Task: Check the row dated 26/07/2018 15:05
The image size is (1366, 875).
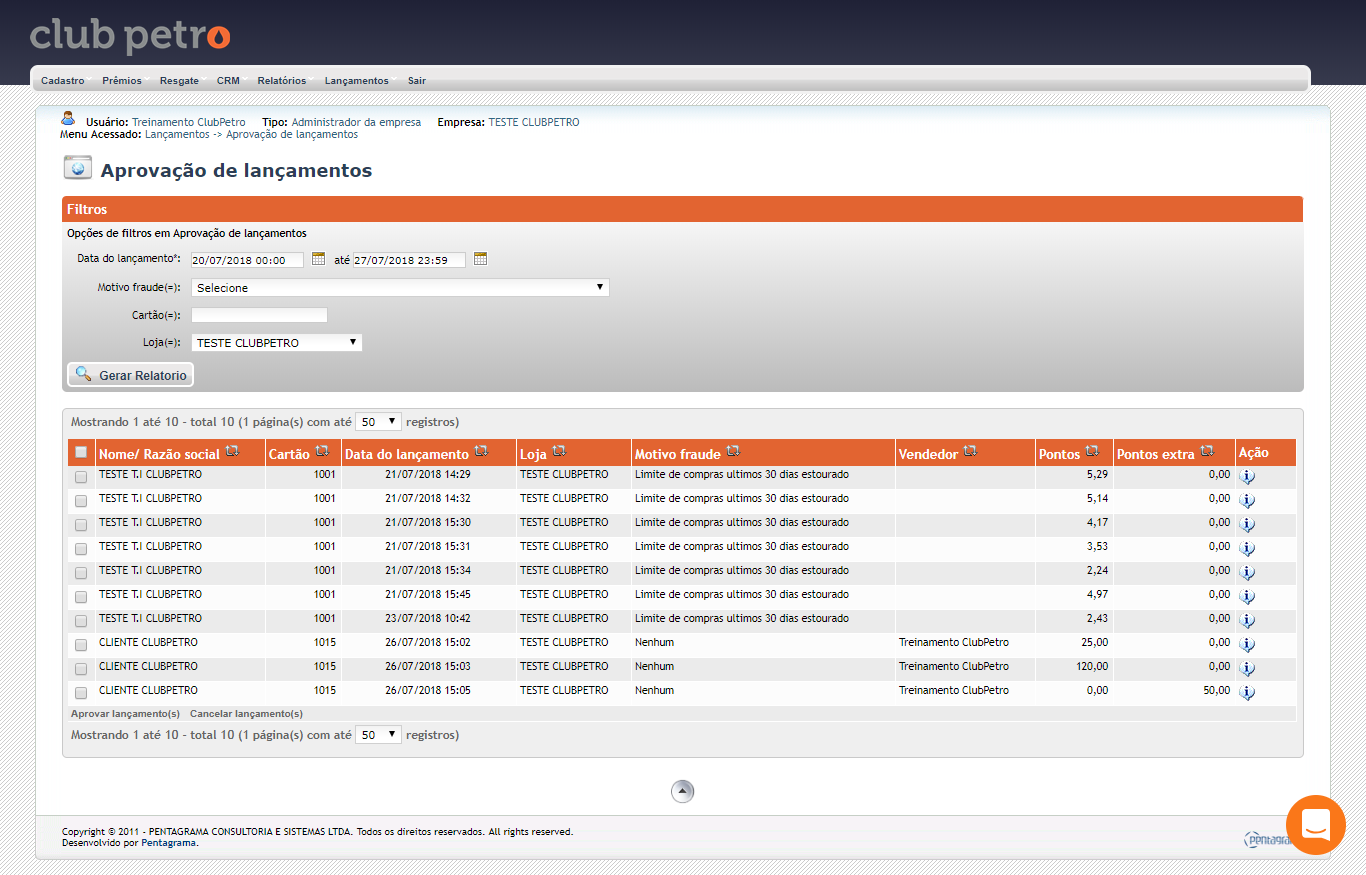Action: point(81,693)
